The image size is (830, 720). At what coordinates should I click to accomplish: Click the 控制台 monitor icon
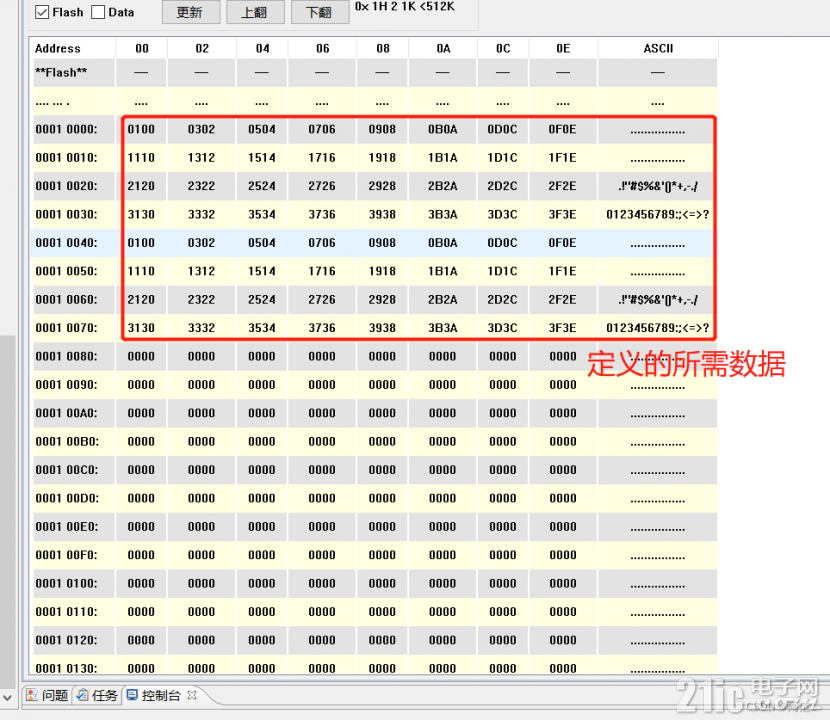pyautogui.click(x=132, y=695)
